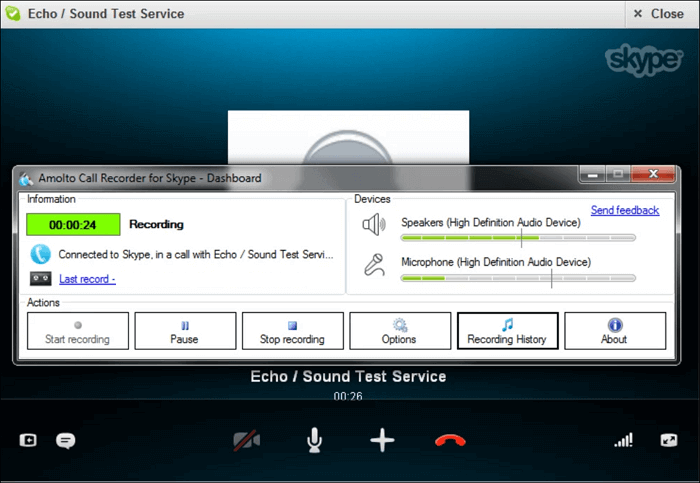Show the contacts sidebar panel icon
Viewport: 700px width, 483px height.
point(28,440)
